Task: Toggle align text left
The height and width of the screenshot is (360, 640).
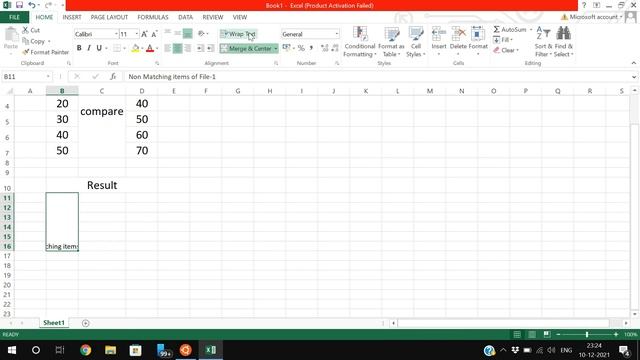Action: 168,48
